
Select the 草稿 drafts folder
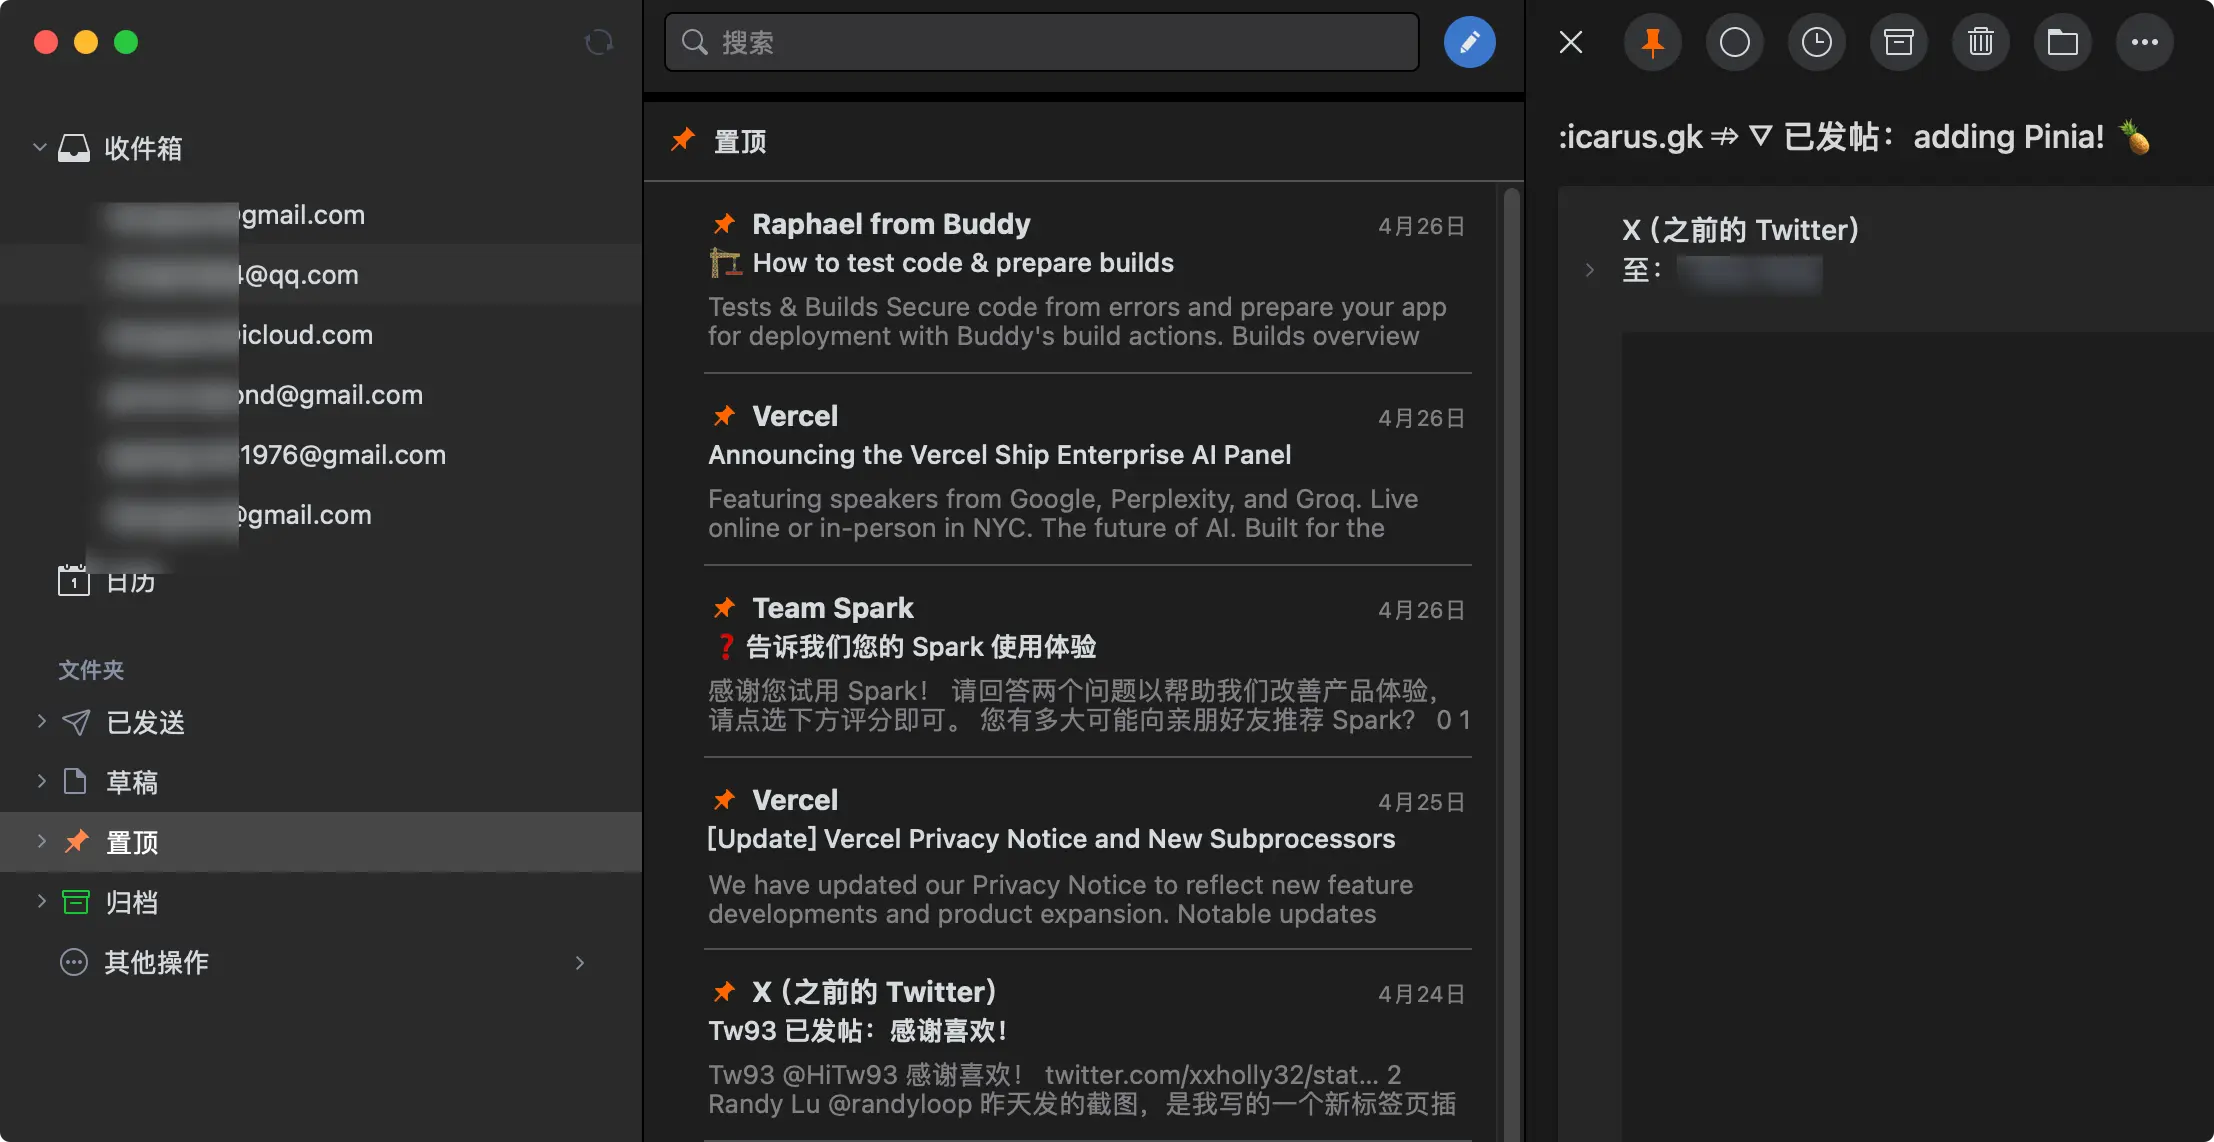pyautogui.click(x=133, y=781)
